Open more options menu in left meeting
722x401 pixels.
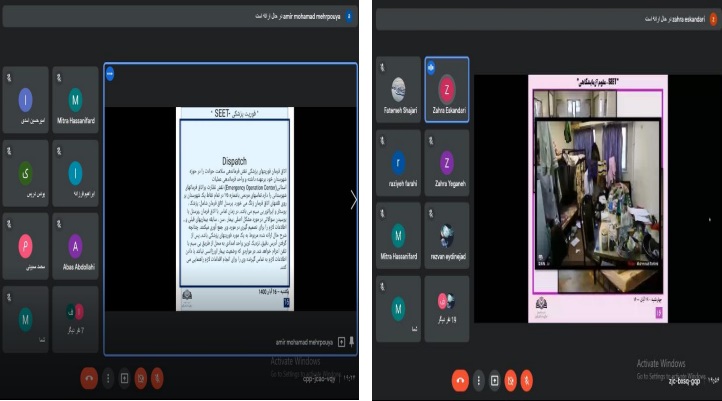(107, 380)
